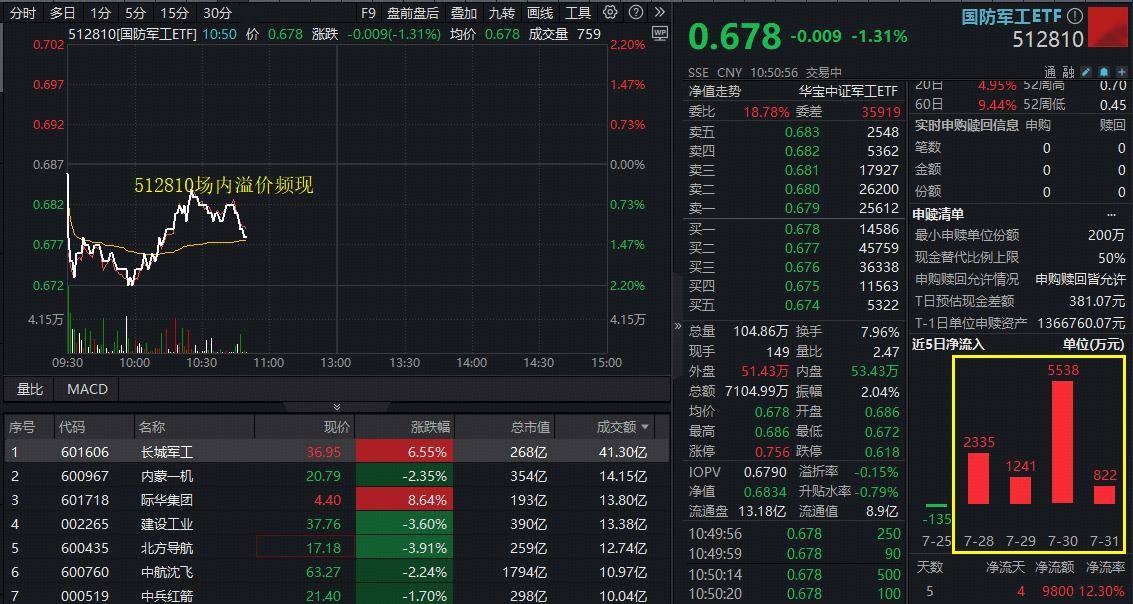
Task: Click the 7-31 net inflow bar 822
Action: [x=1105, y=494]
